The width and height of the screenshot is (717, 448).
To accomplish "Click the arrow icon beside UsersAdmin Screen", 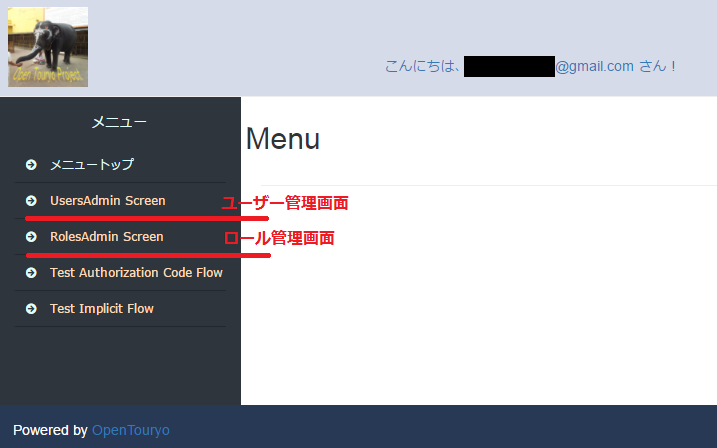I will coord(31,201).
